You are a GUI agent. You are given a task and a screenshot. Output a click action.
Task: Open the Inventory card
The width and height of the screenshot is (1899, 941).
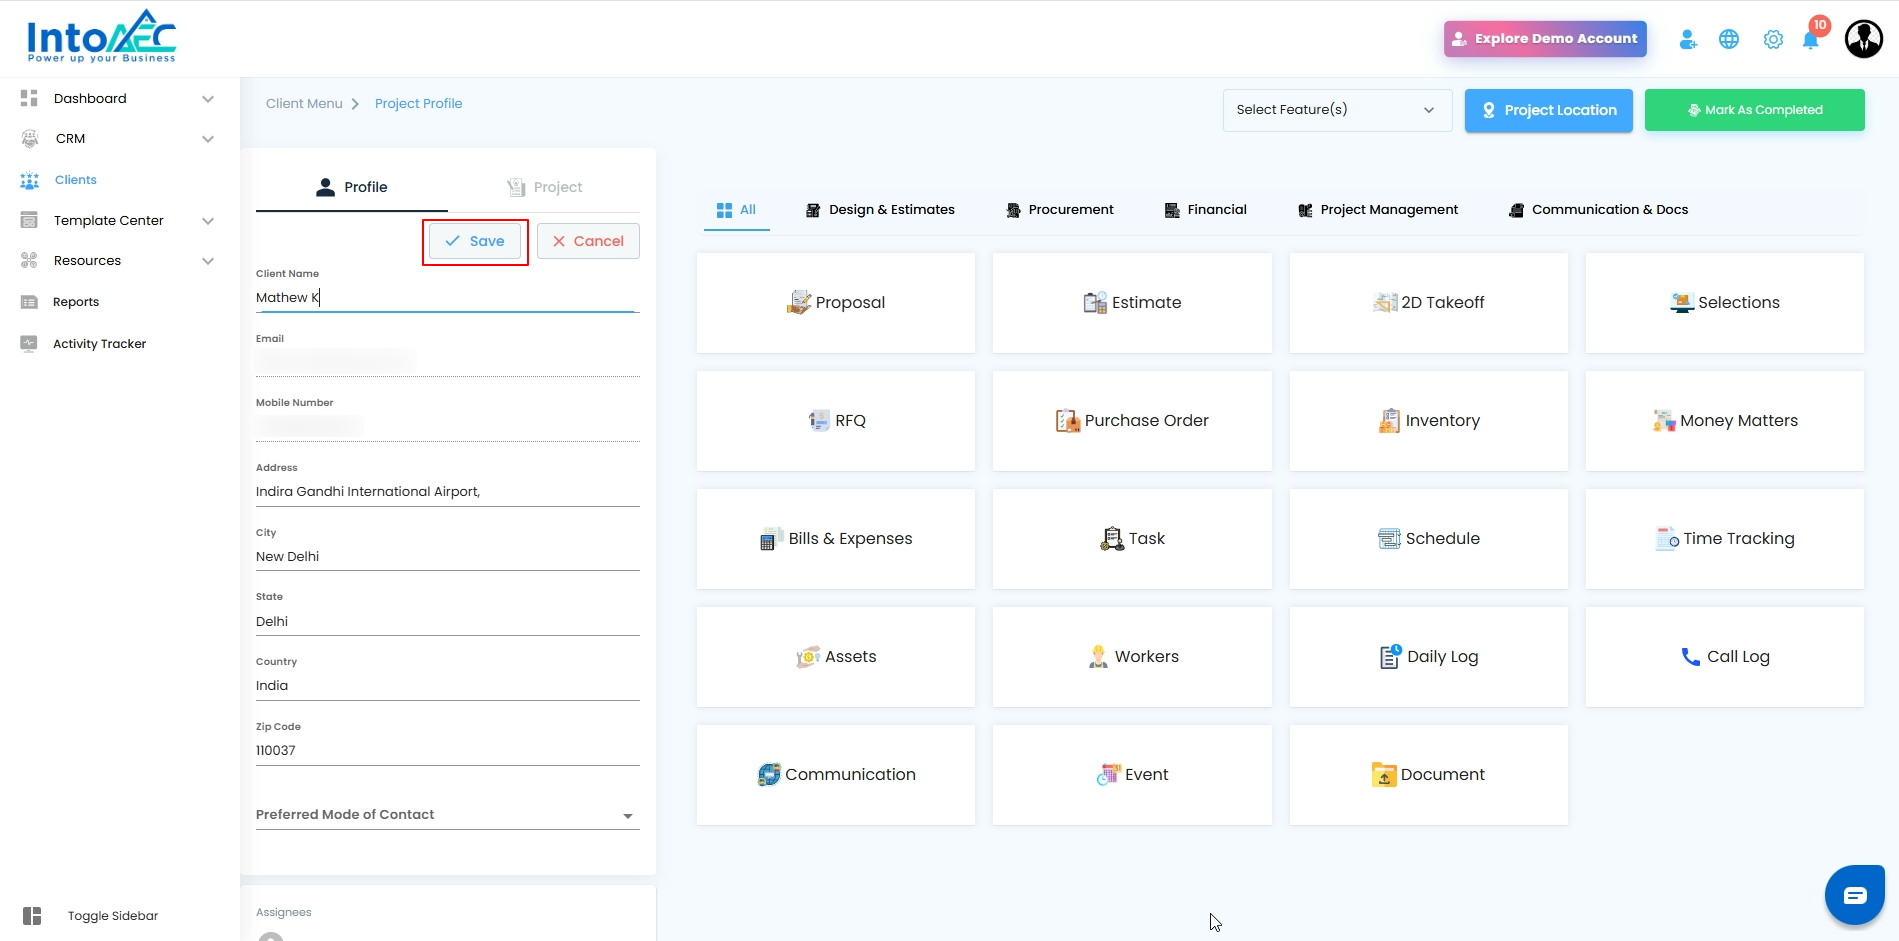click(1429, 421)
